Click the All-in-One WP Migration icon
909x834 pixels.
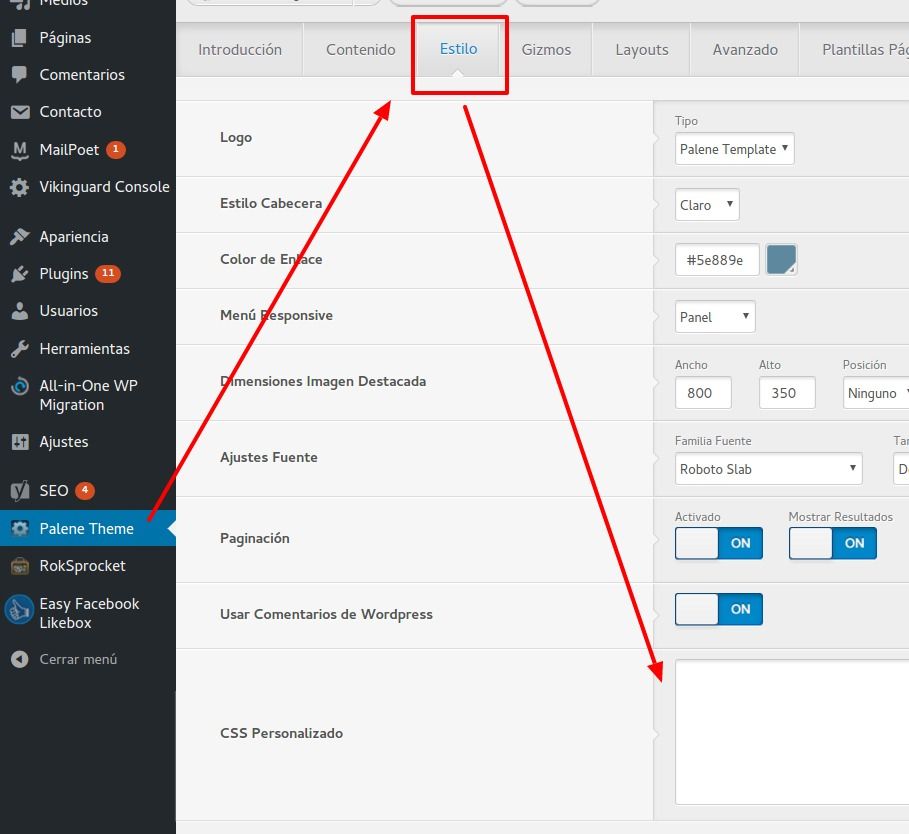19,386
